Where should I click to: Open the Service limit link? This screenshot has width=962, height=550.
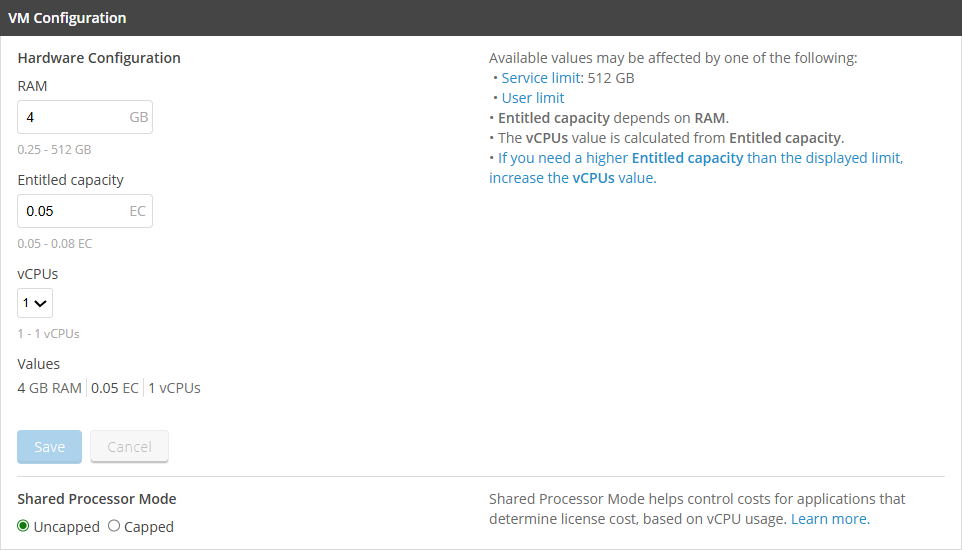tap(525, 78)
